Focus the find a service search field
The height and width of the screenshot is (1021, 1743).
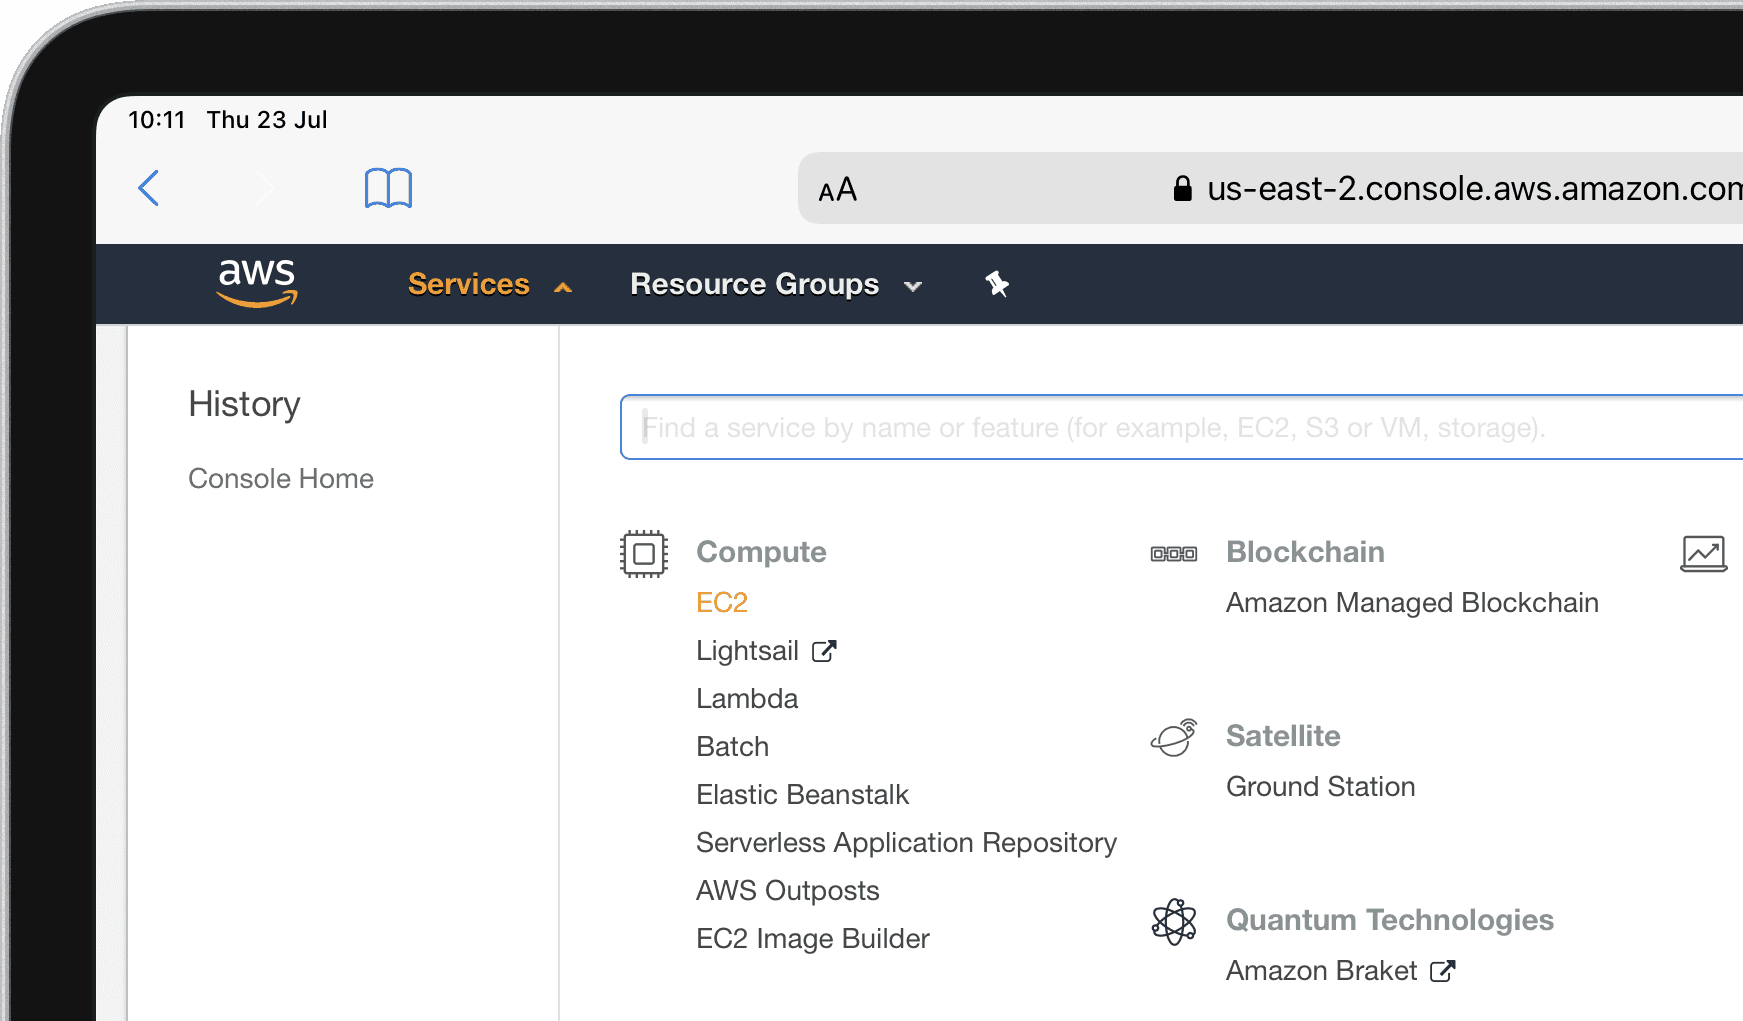coord(1181,427)
